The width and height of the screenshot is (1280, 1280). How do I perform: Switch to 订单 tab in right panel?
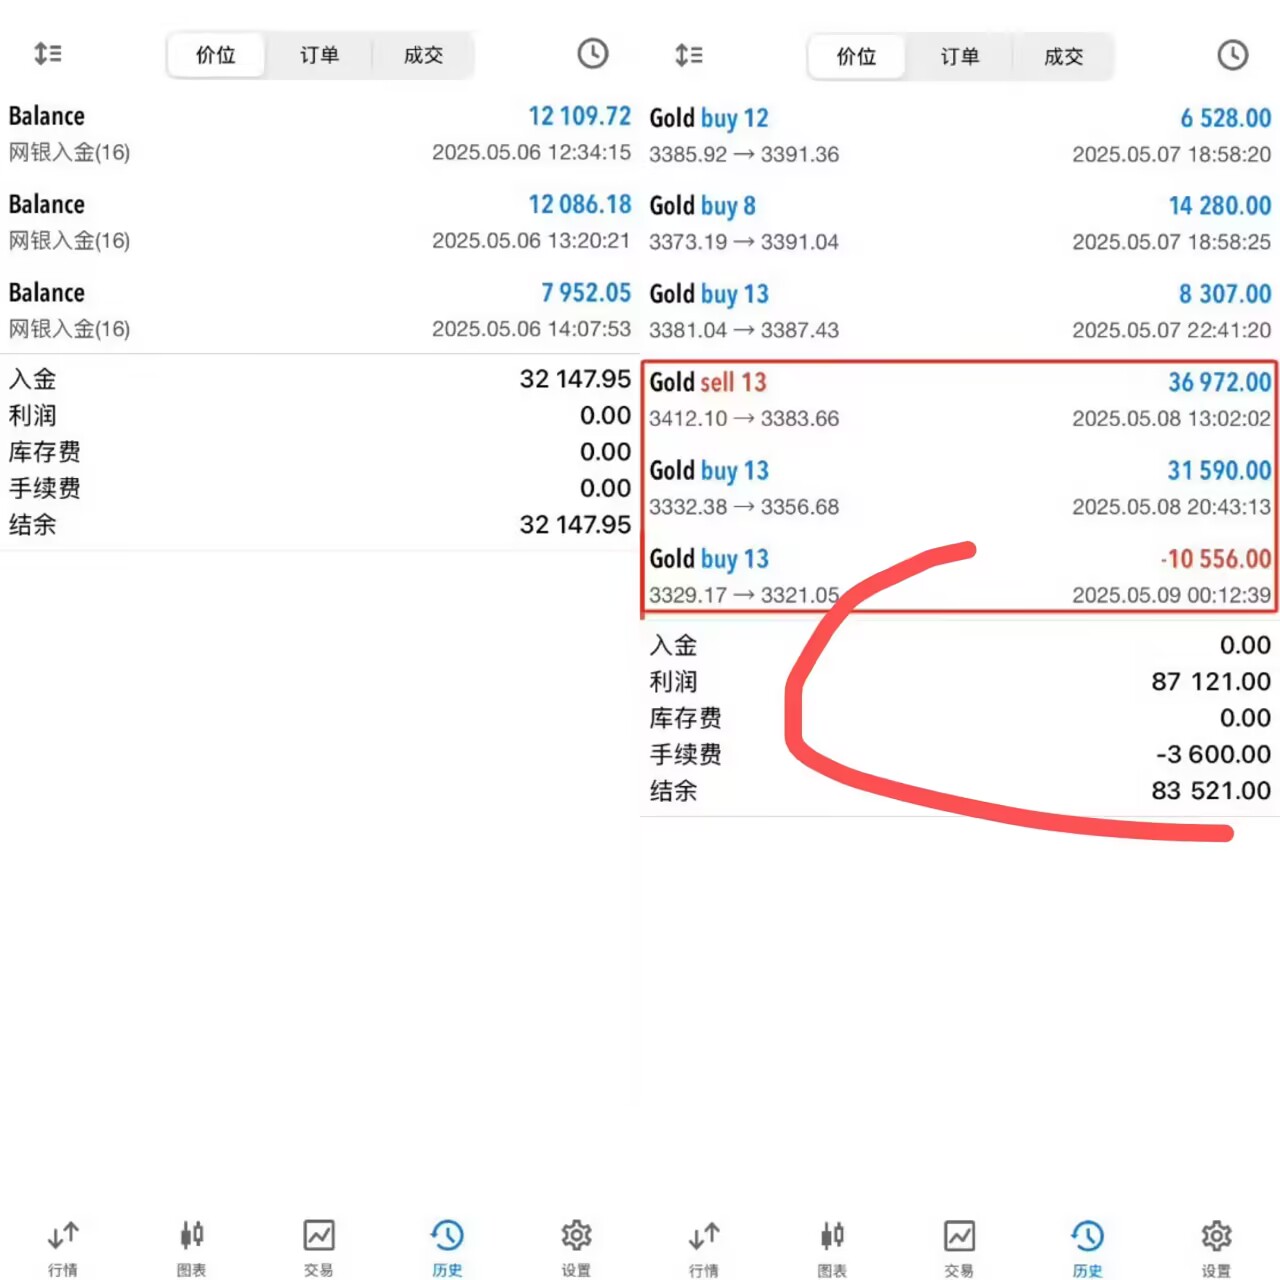[959, 56]
